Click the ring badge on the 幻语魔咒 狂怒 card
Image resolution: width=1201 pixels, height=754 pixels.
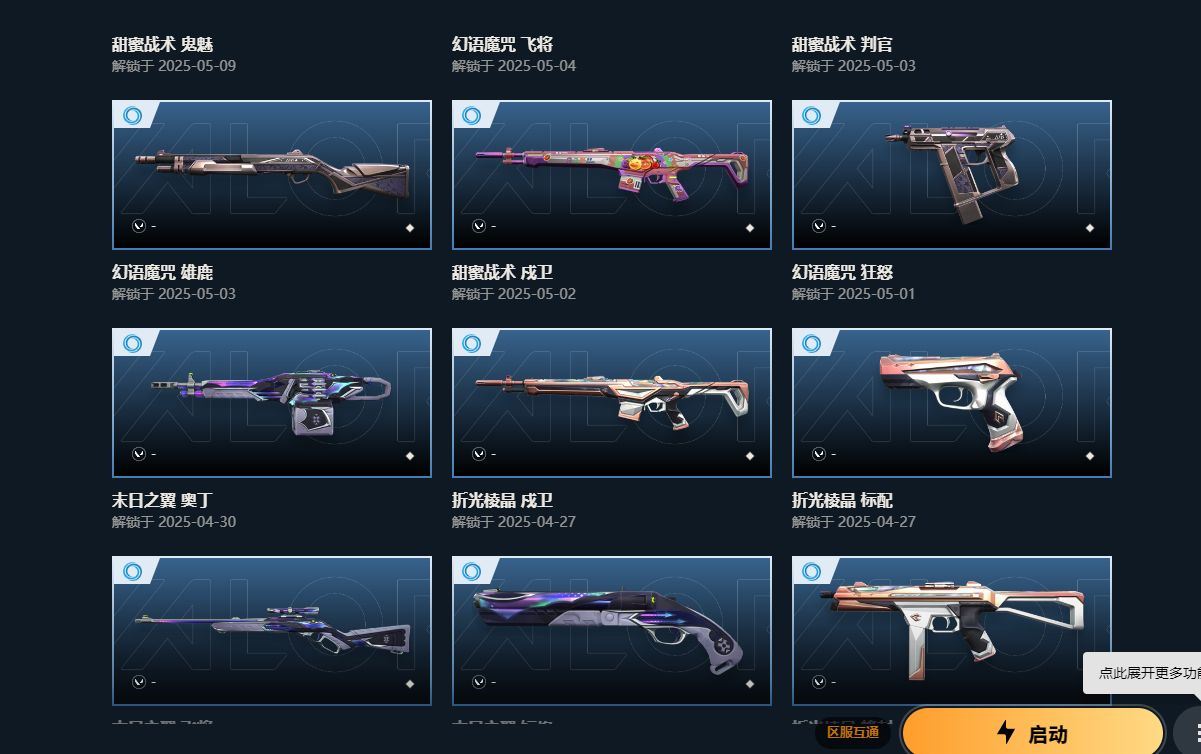[812, 115]
